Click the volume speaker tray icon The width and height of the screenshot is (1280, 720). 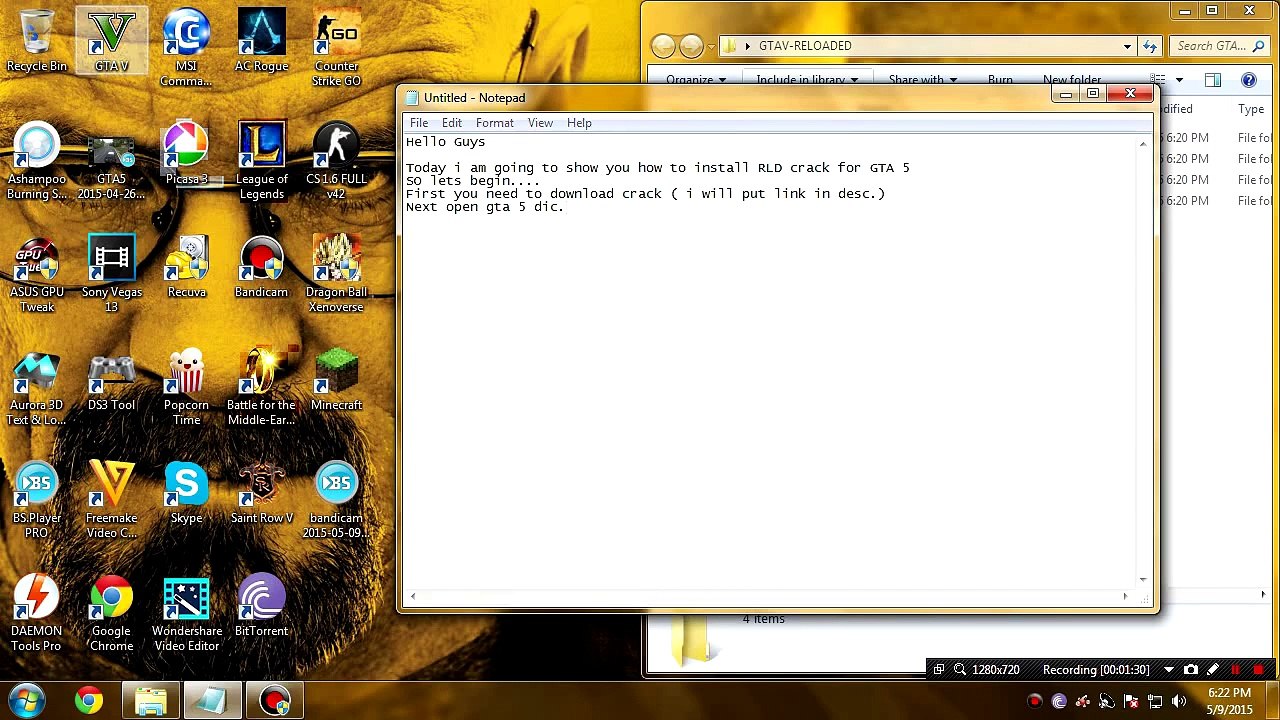point(1179,701)
